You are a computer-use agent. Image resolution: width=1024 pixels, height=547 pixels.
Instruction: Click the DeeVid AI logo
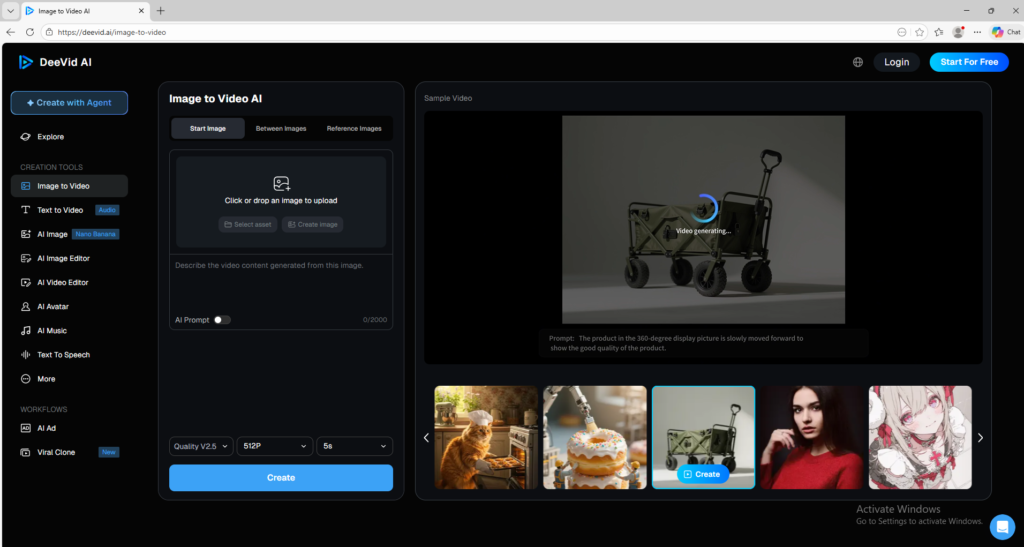(27, 62)
